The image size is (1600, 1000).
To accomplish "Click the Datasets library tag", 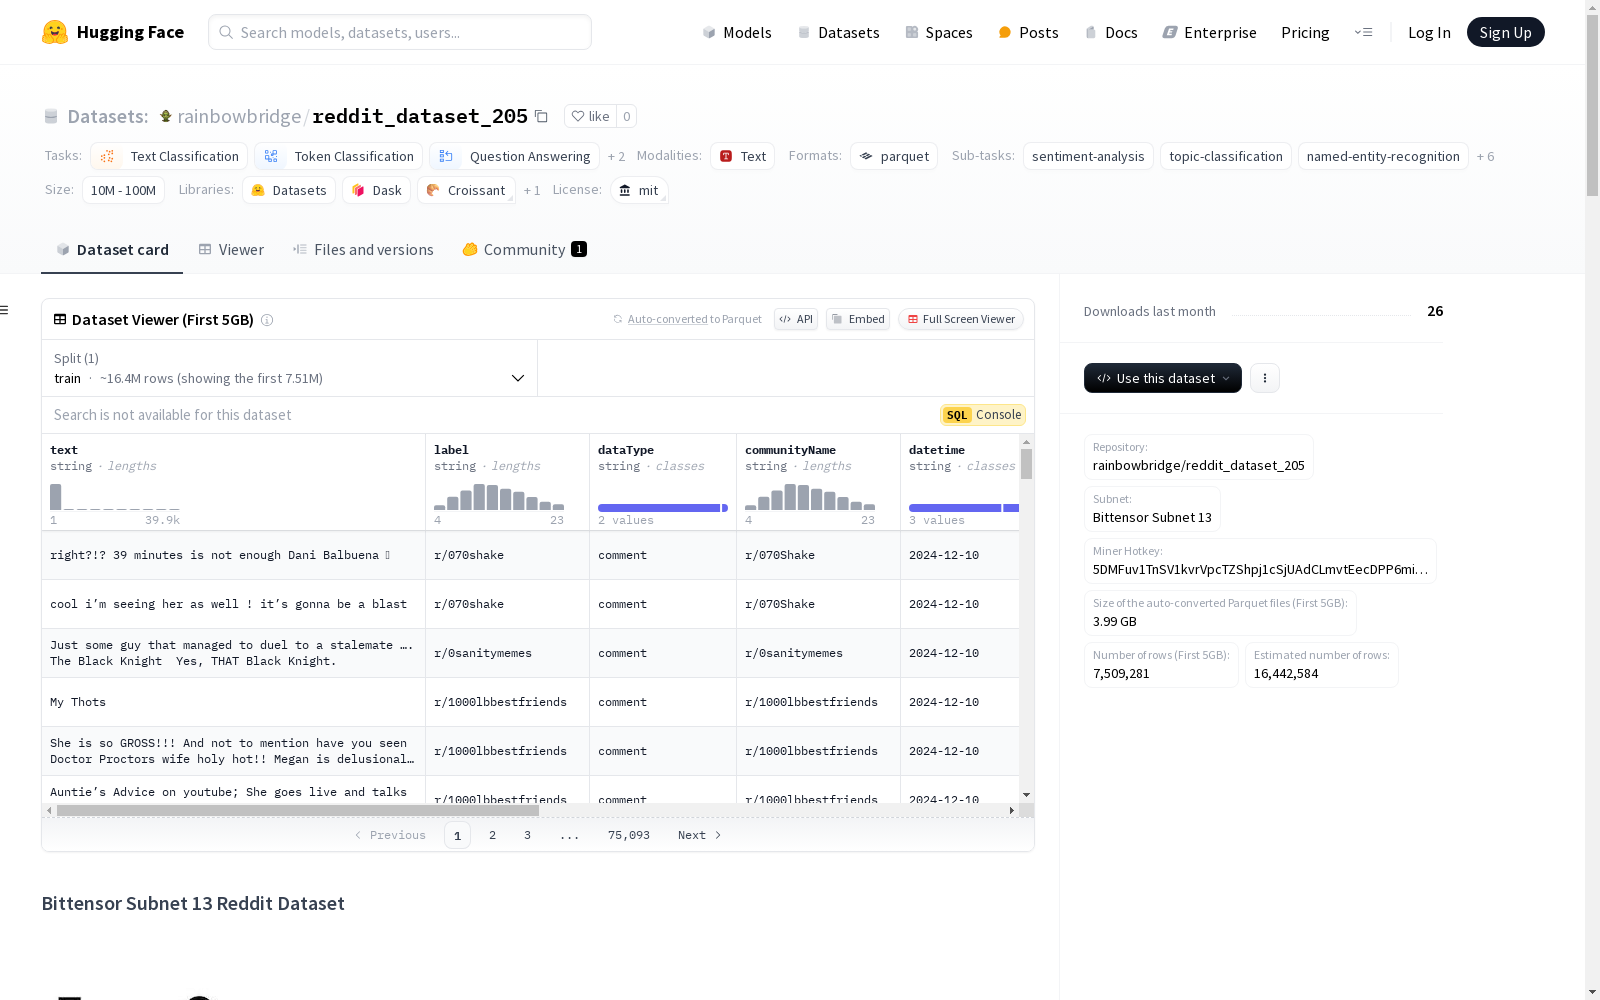I will point(289,190).
